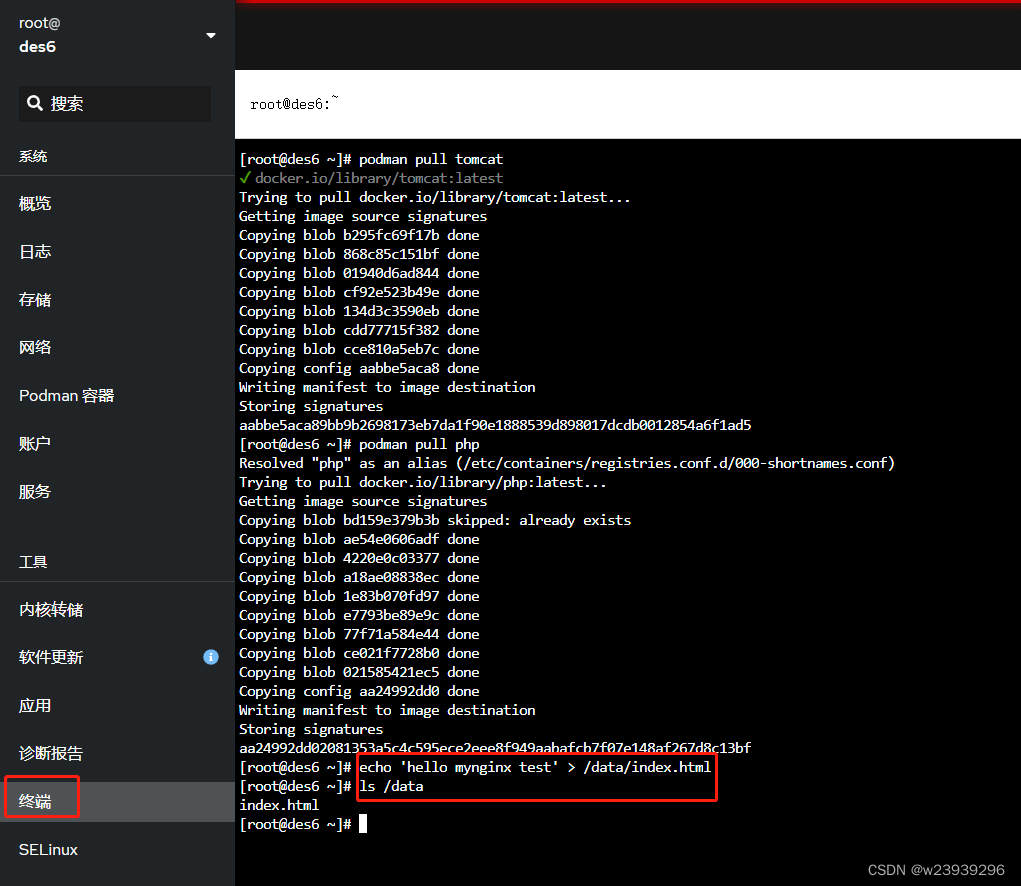Viewport: 1021px width, 886px height.
Task: Open the 网络 network page
Action: (x=35, y=347)
